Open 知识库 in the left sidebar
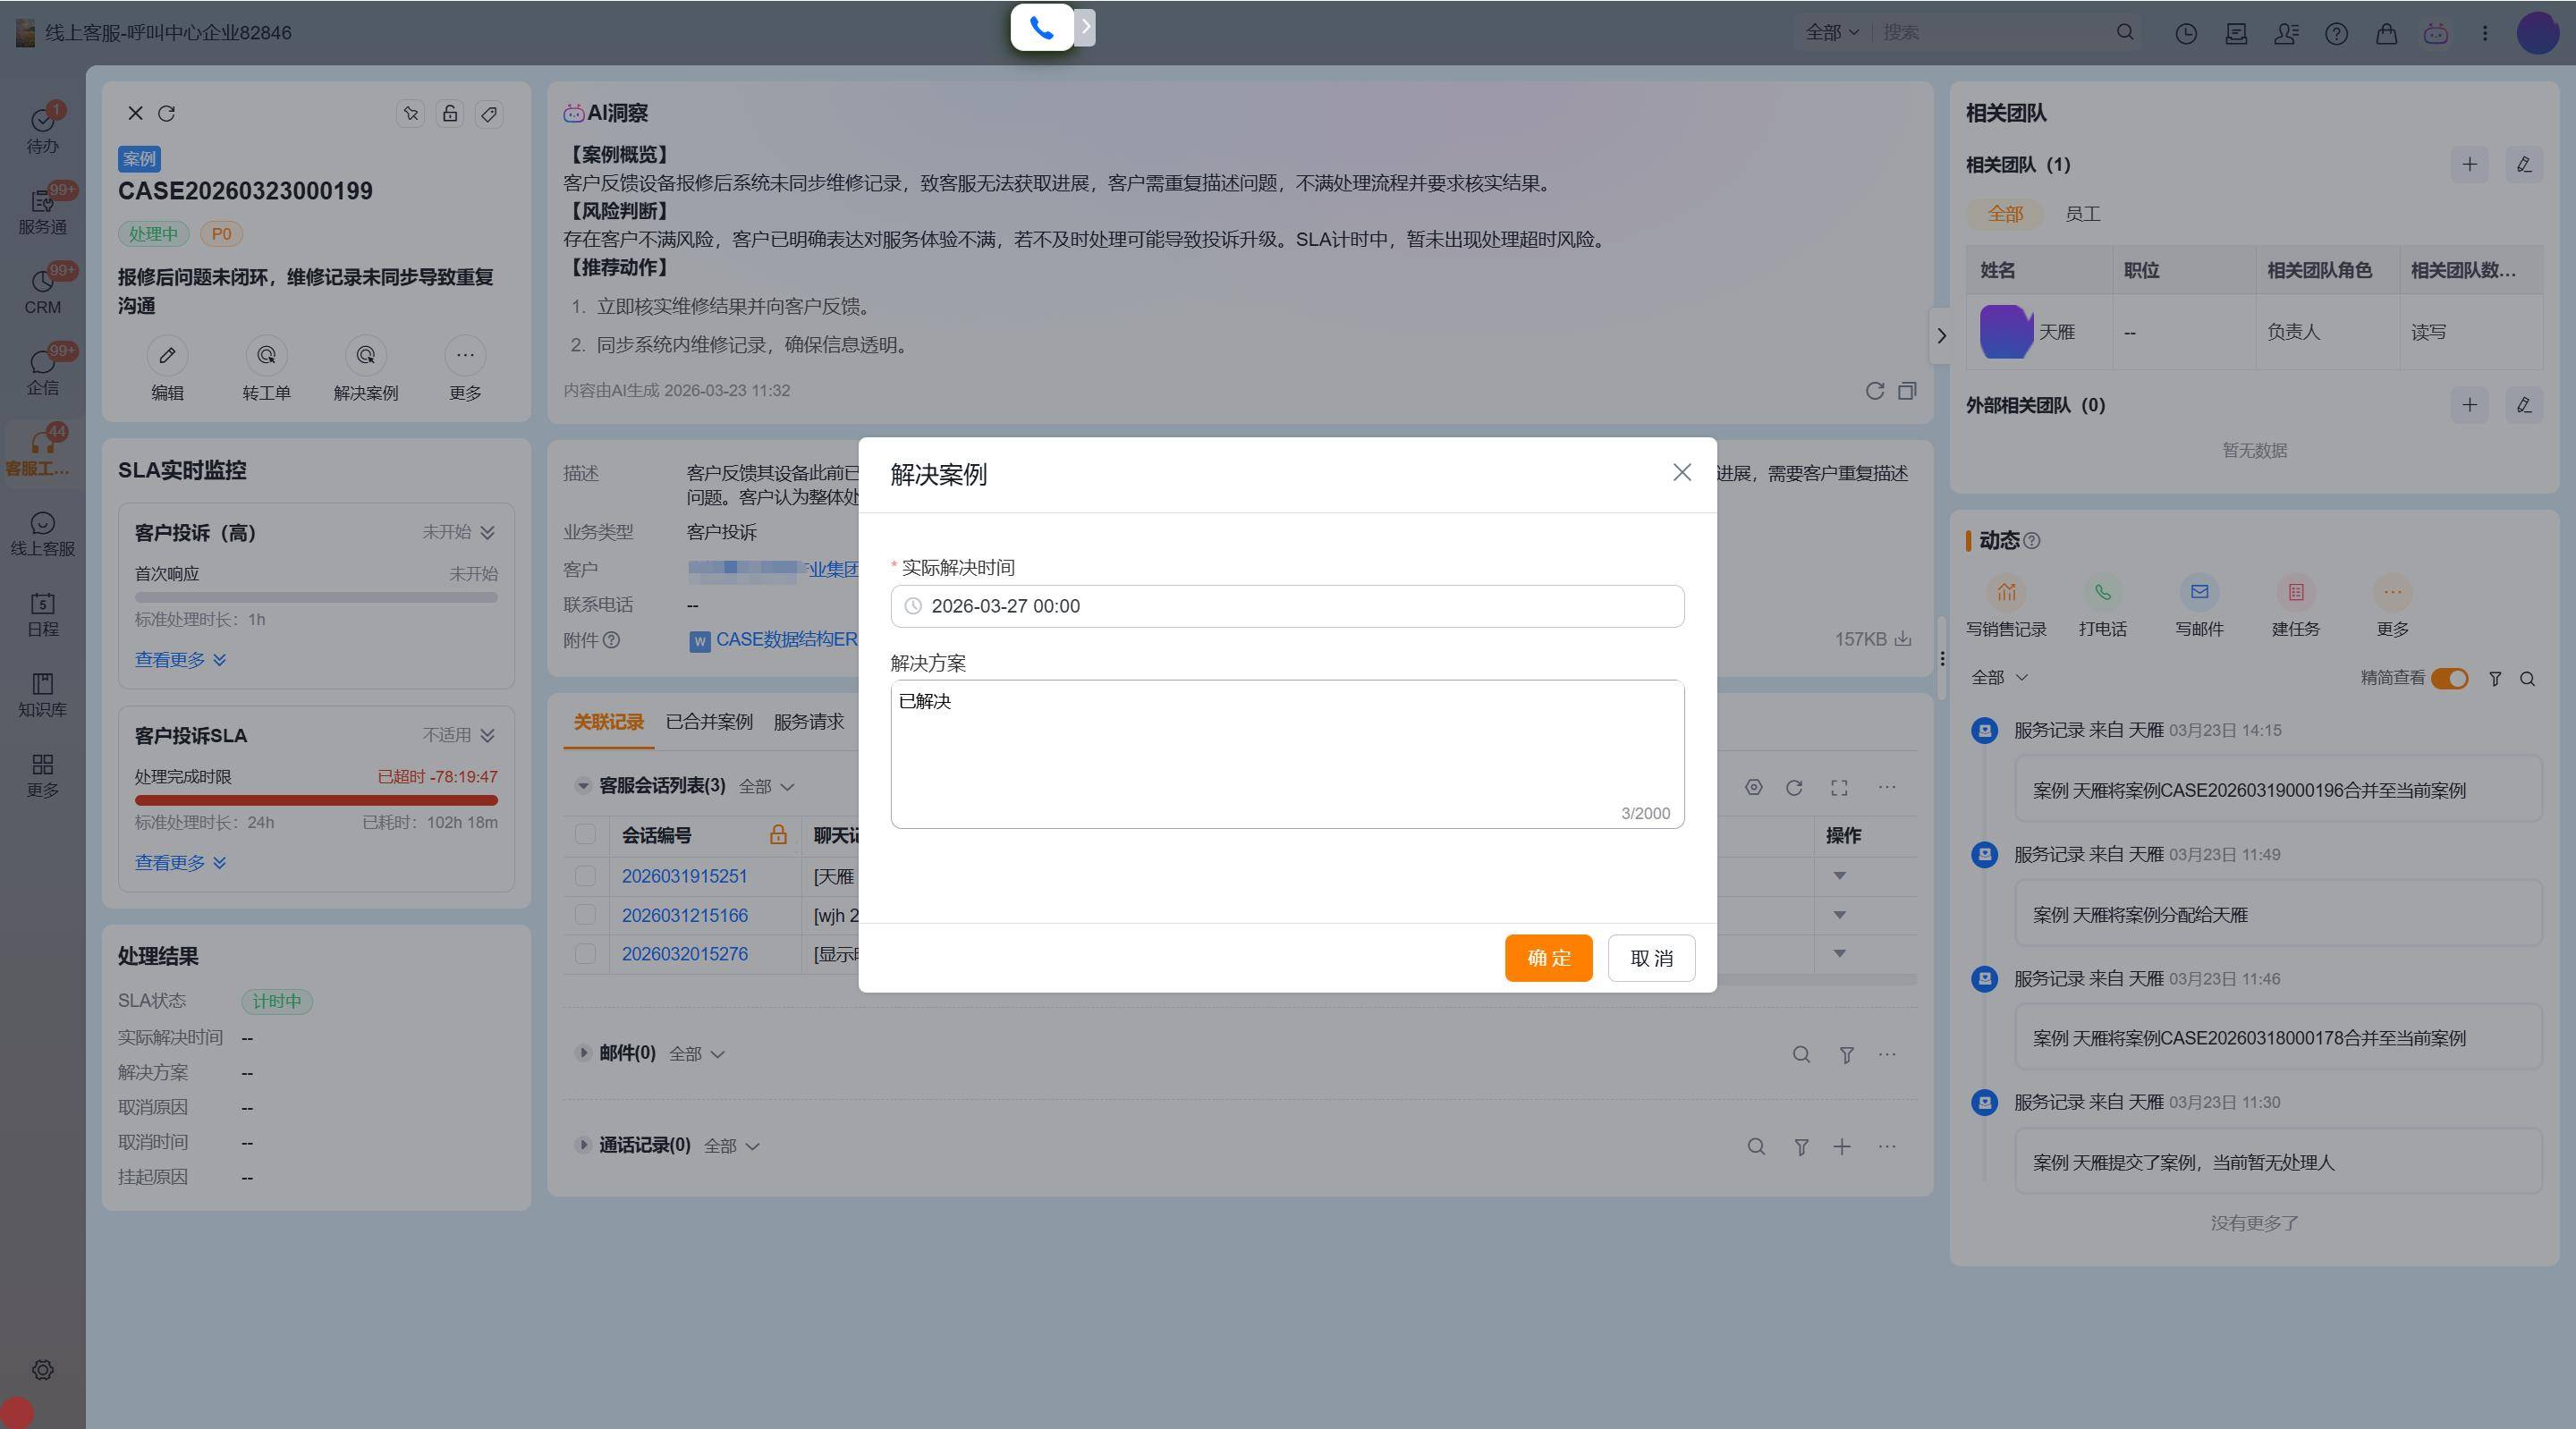This screenshot has width=2576, height=1429. (x=42, y=694)
